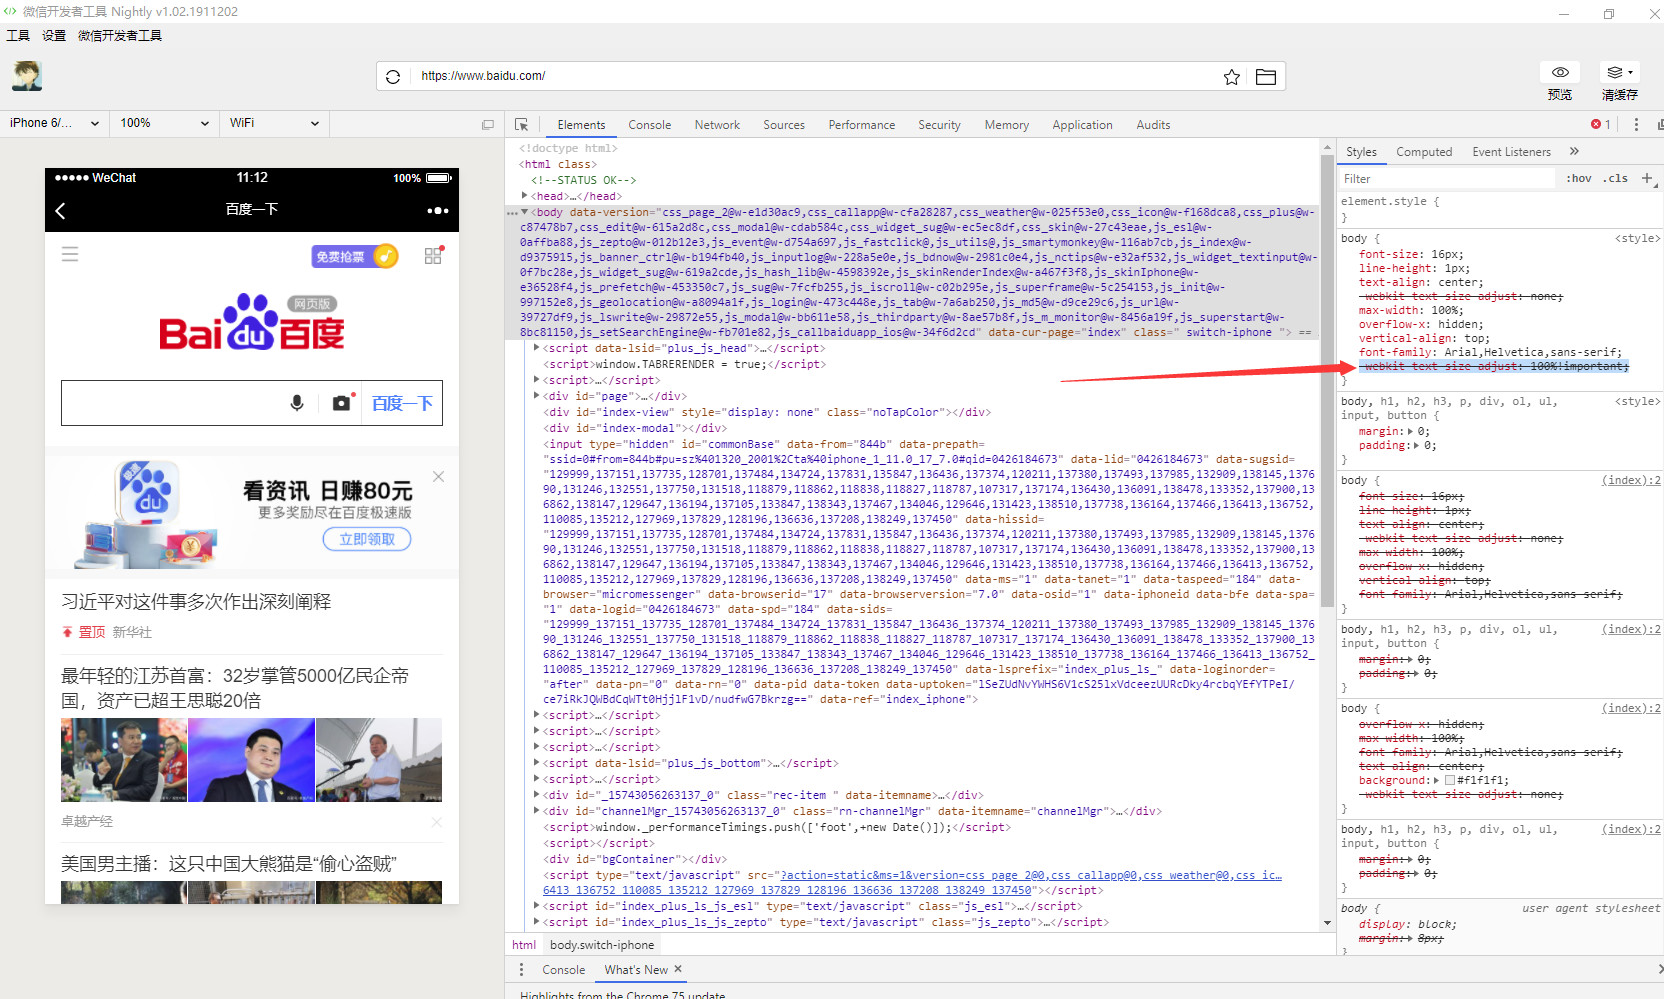
Task: Open the (index):2 source link for body rule
Action: tap(1631, 481)
